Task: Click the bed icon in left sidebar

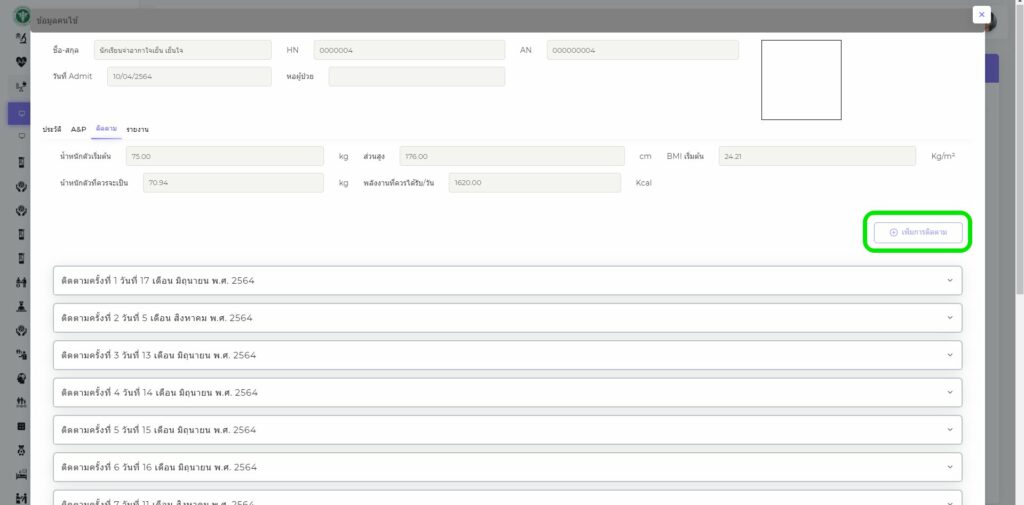Action: 21,474
